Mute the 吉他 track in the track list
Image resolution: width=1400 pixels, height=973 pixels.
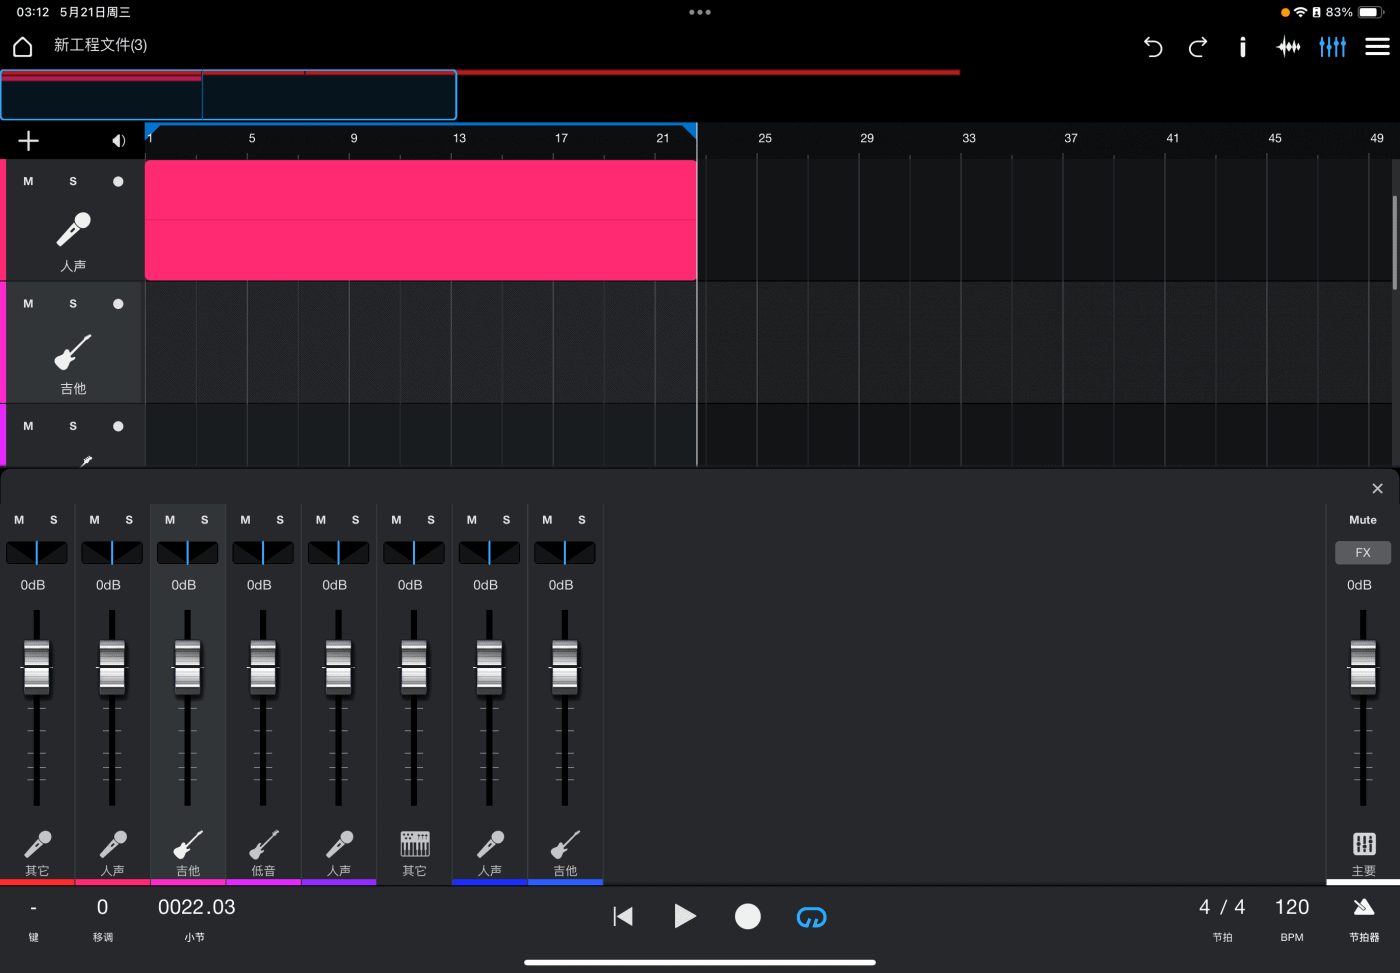point(28,304)
